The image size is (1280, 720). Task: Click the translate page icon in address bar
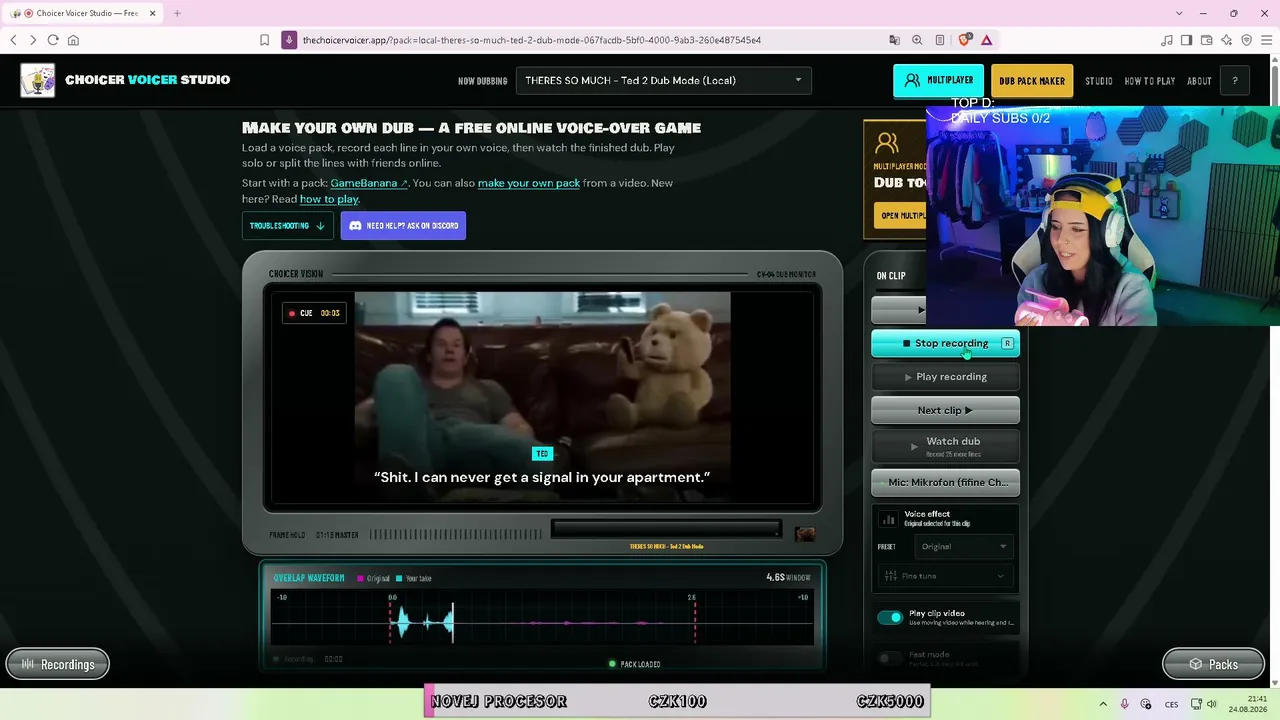coord(894,40)
